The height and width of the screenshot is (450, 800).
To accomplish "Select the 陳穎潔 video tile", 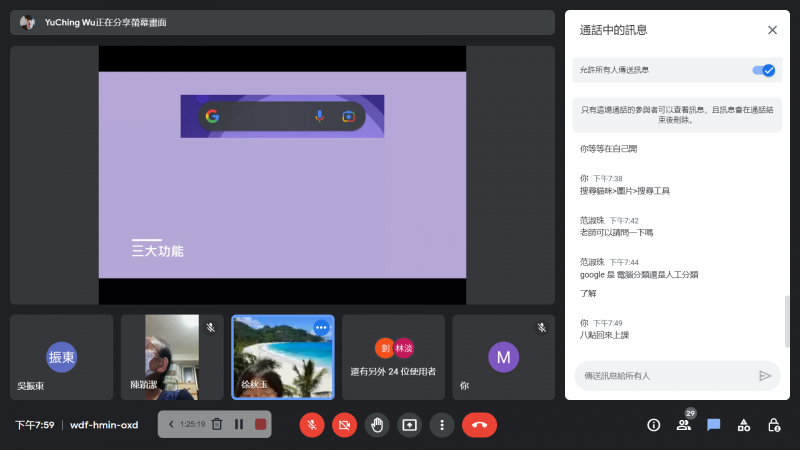I will [x=172, y=357].
